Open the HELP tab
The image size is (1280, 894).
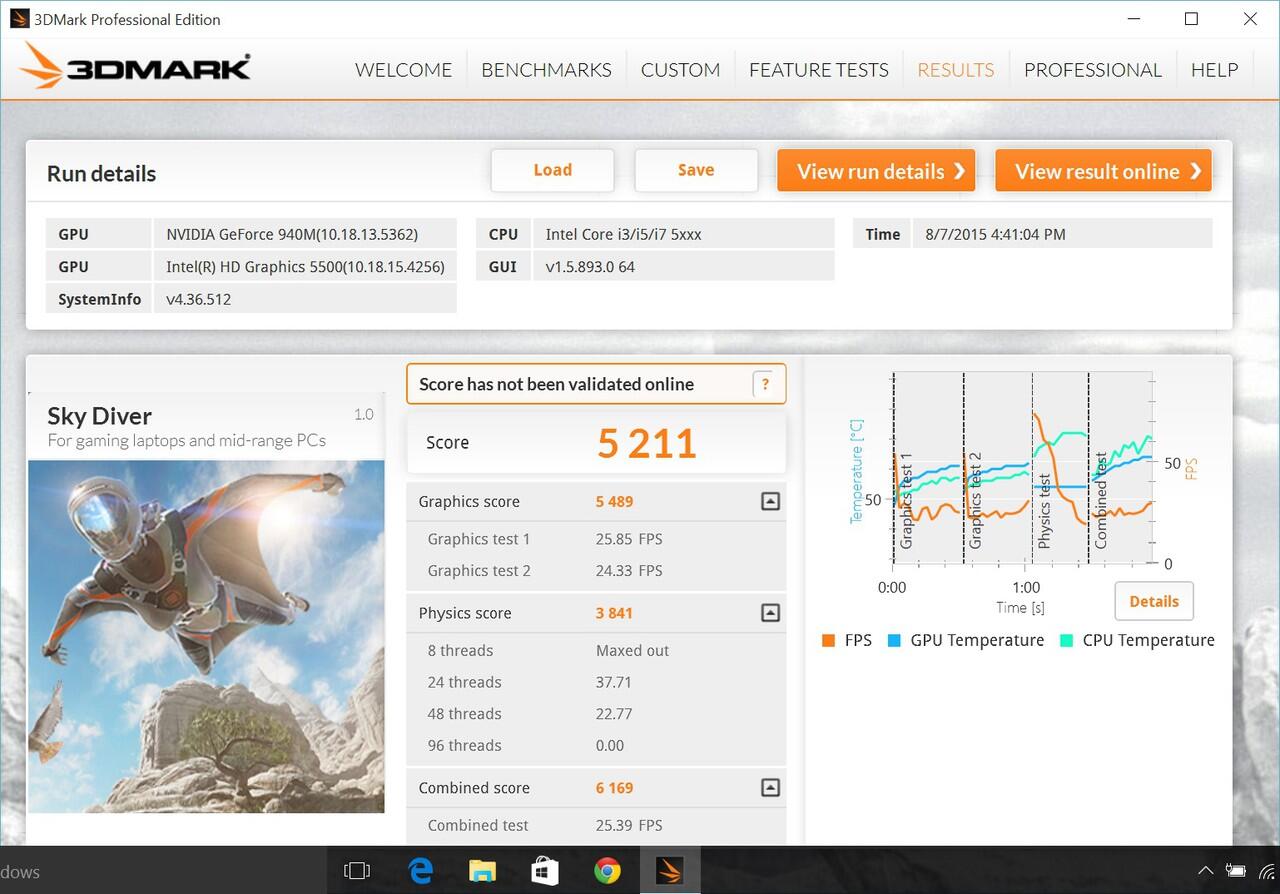click(x=1214, y=70)
